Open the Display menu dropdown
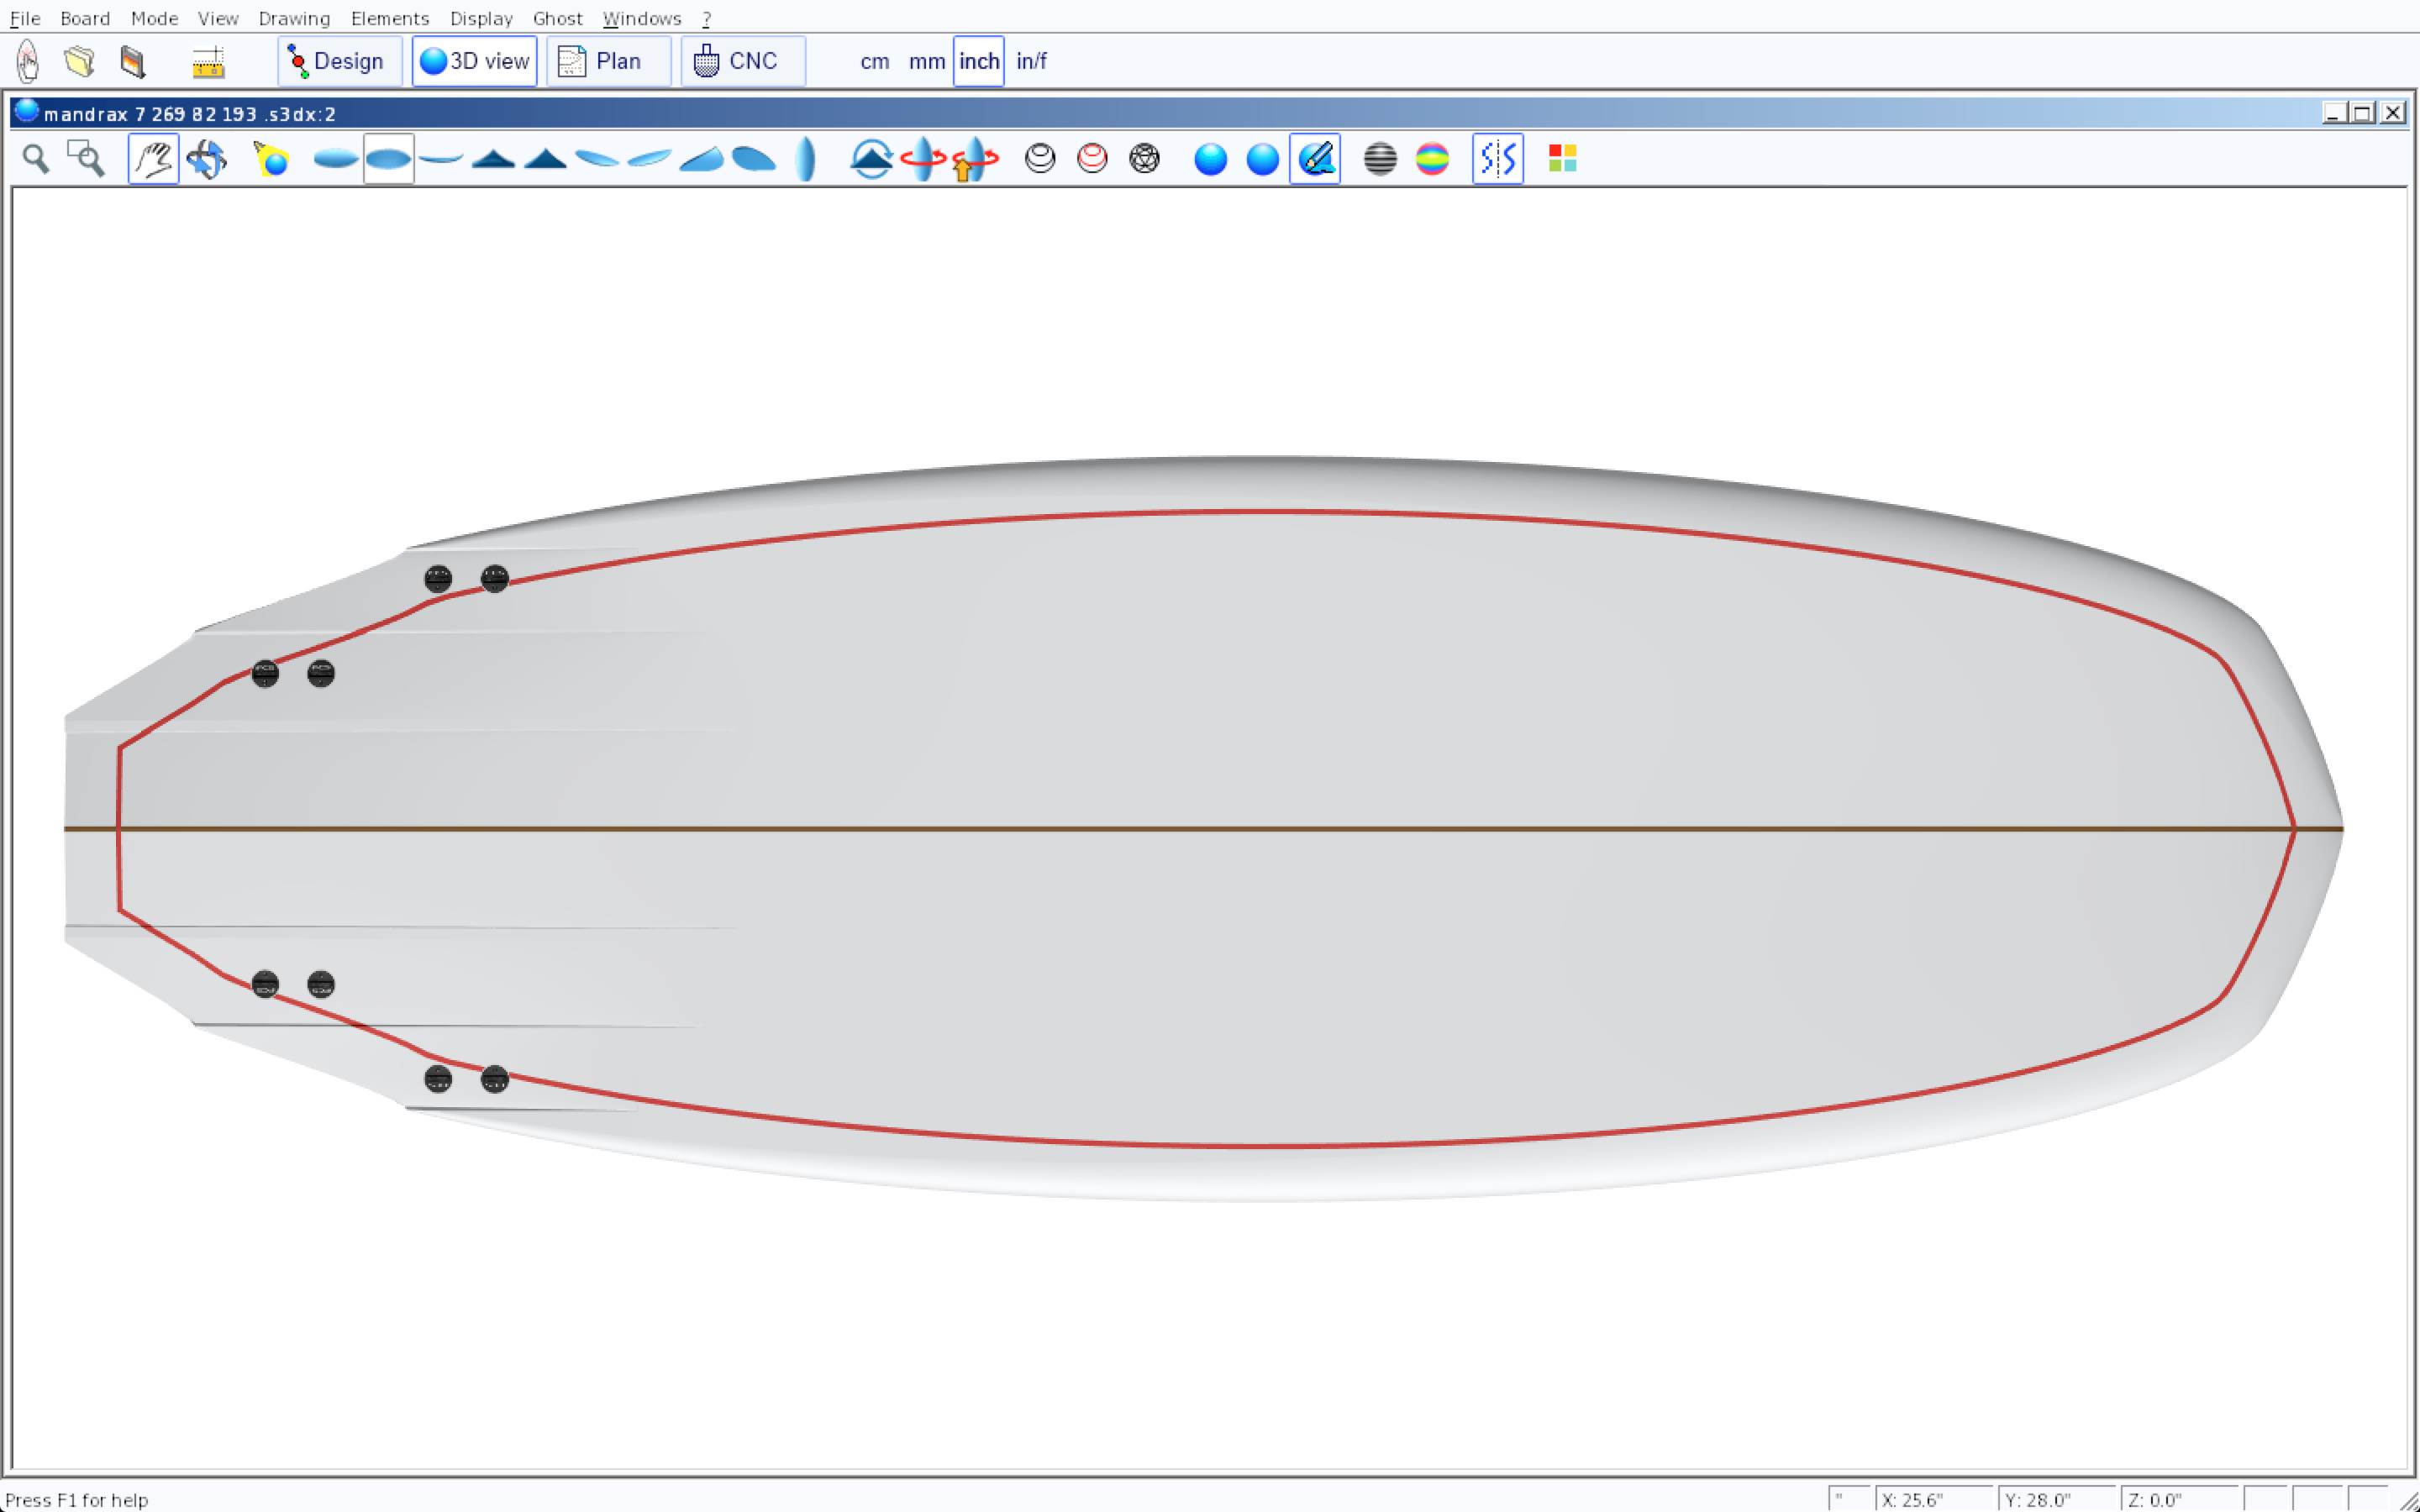This screenshot has height=1512, width=2420. tap(481, 18)
